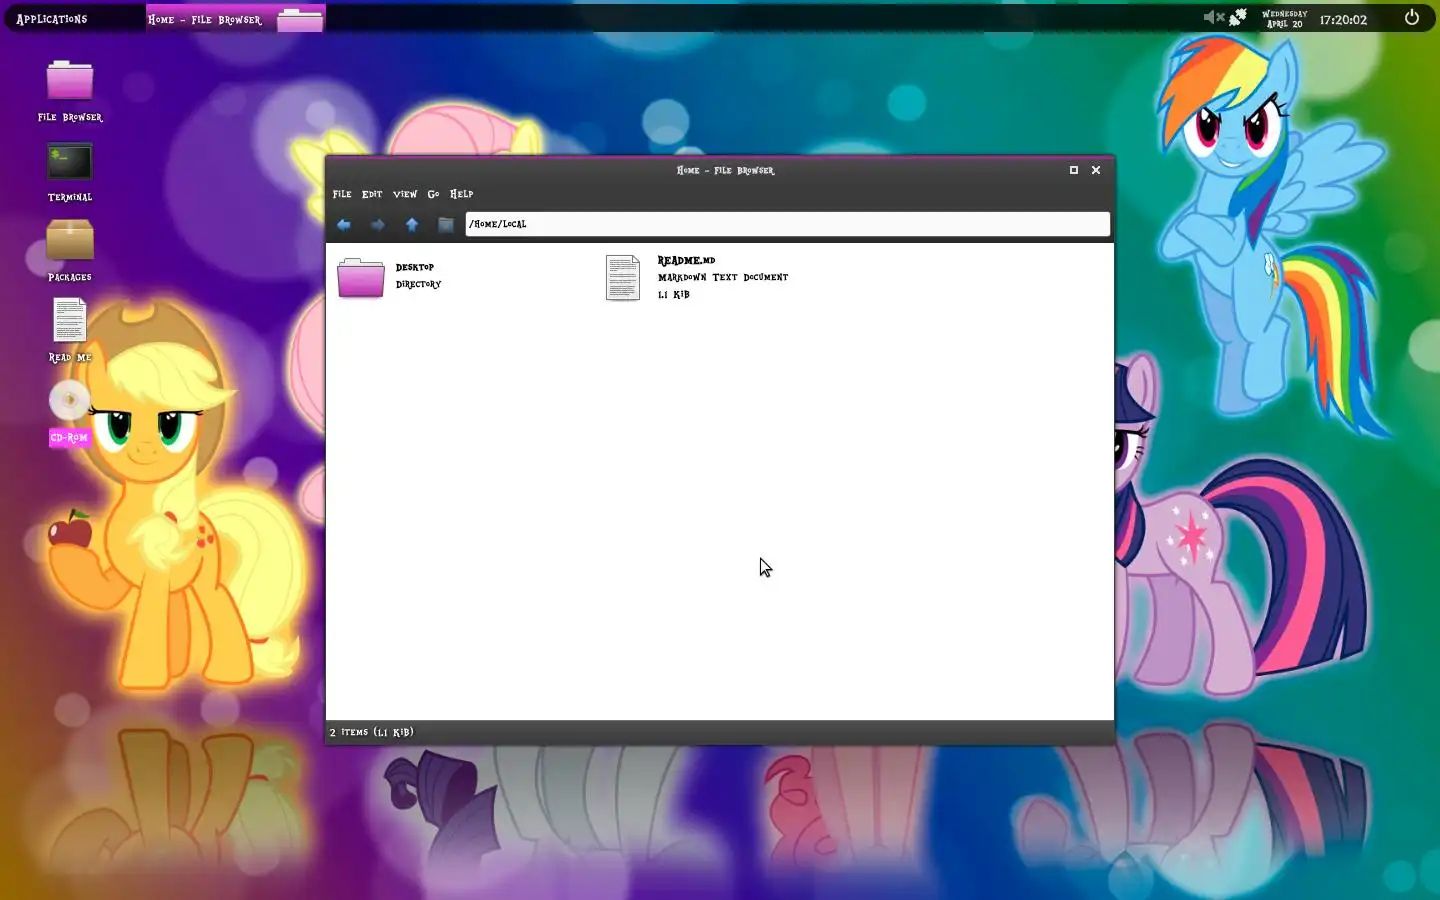This screenshot has width=1440, height=900.
Task: Go forward with the right arrow icon
Action: coord(378,225)
